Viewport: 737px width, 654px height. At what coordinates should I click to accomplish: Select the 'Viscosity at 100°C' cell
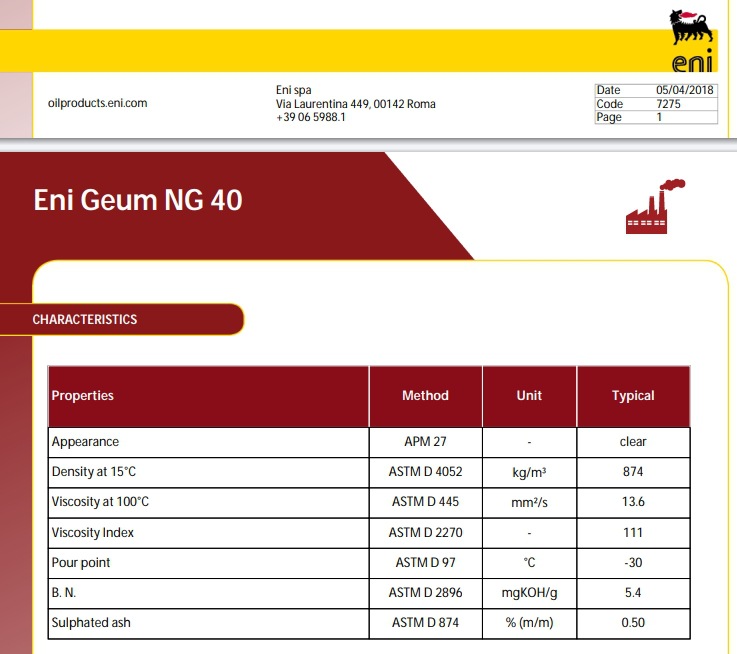[x=209, y=502]
